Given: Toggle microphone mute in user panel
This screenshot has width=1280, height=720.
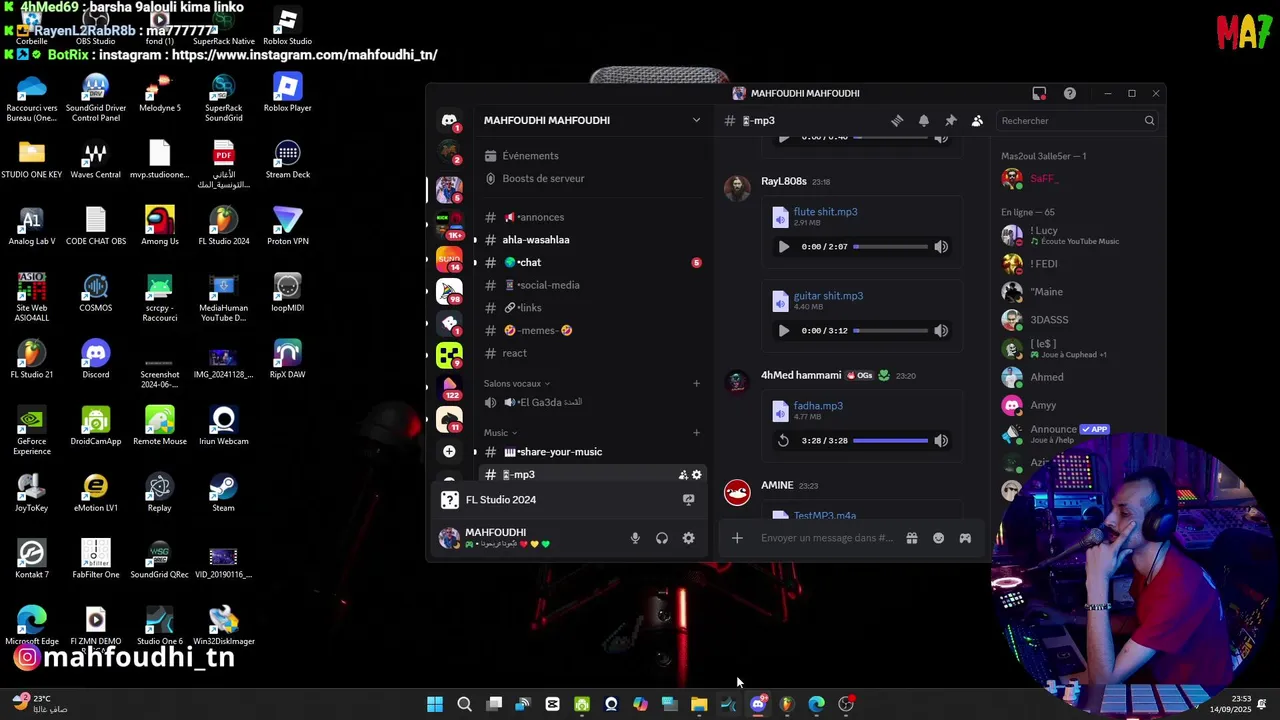Looking at the screenshot, I should [635, 538].
